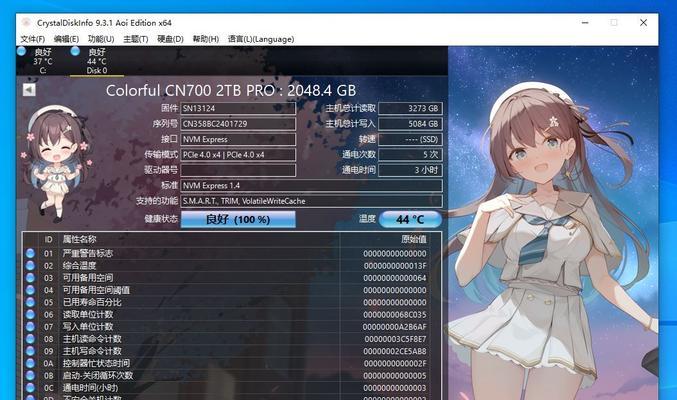Viewport: 677px width, 400px height.
Task: Minimize the CrystalDiskInfo window
Action: click(585, 22)
